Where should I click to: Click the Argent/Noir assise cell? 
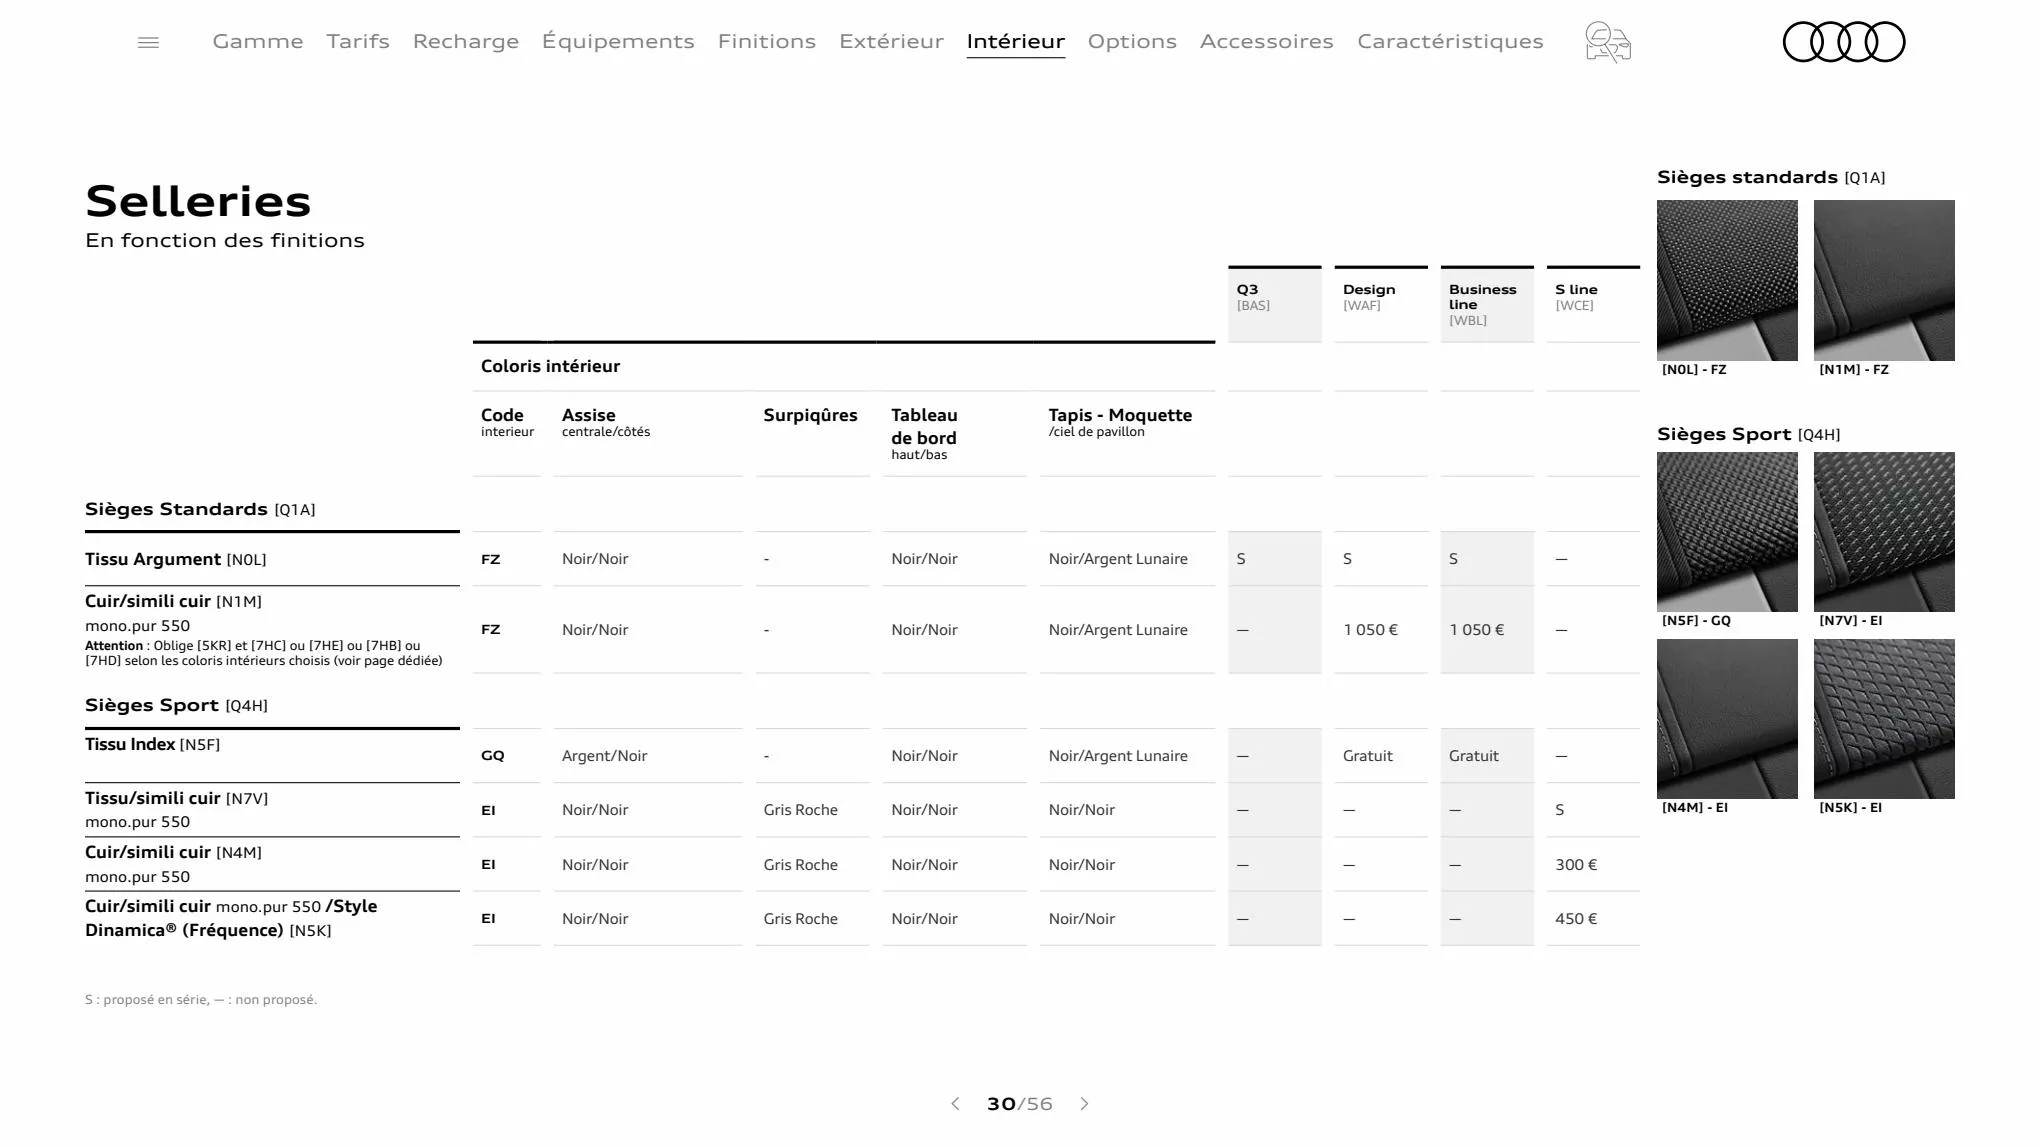click(x=604, y=756)
